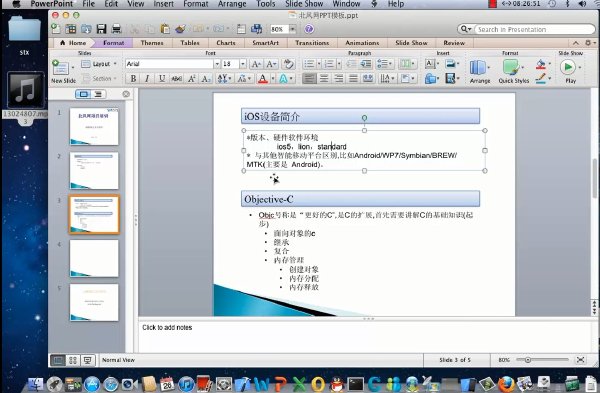Toggle Italic formatting
Image resolution: width=600 pixels, height=393 pixels.
coord(147,79)
